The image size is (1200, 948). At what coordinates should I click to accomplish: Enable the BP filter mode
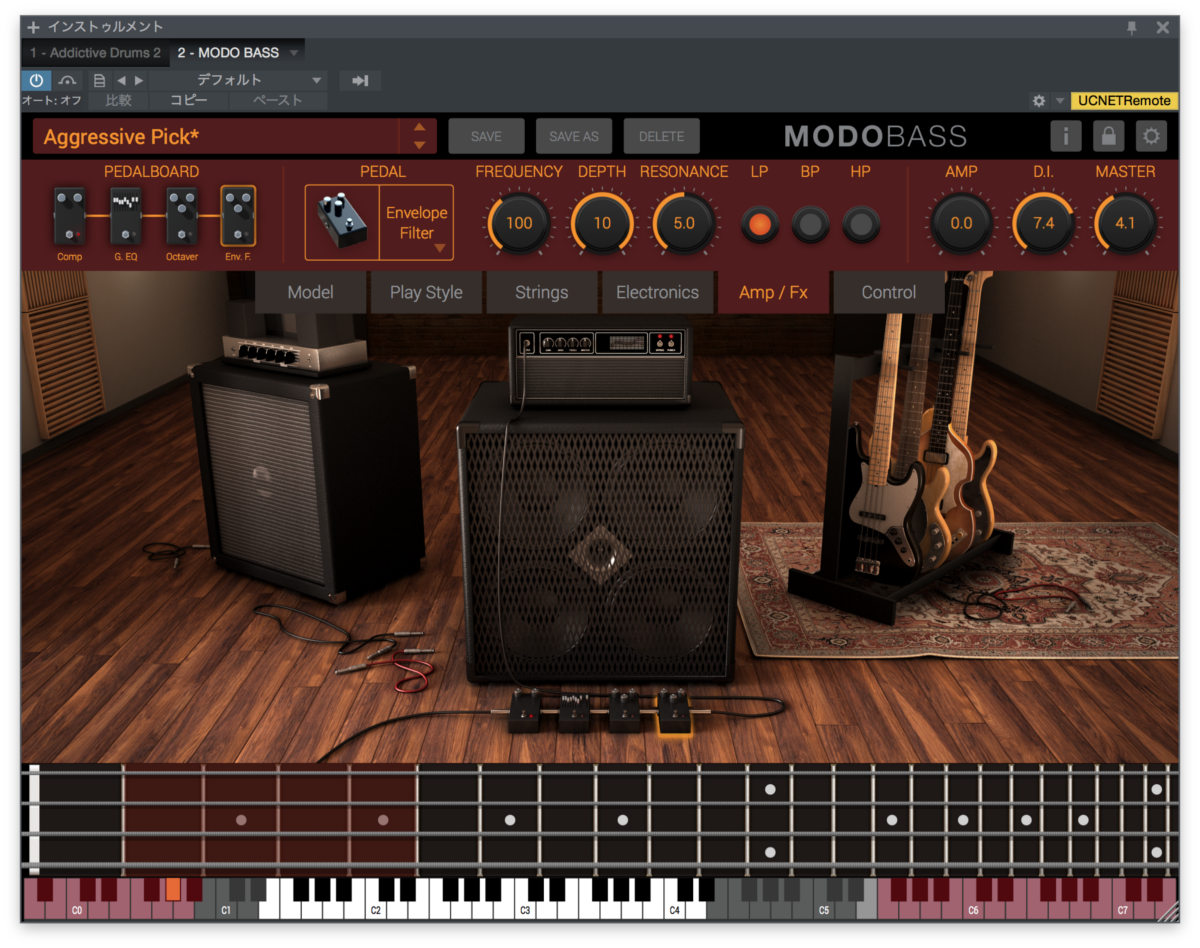tap(811, 224)
